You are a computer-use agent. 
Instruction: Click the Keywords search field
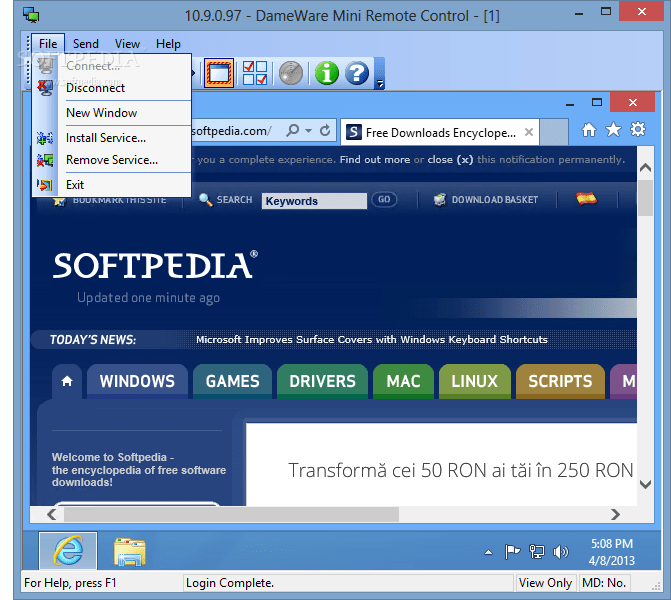click(314, 201)
